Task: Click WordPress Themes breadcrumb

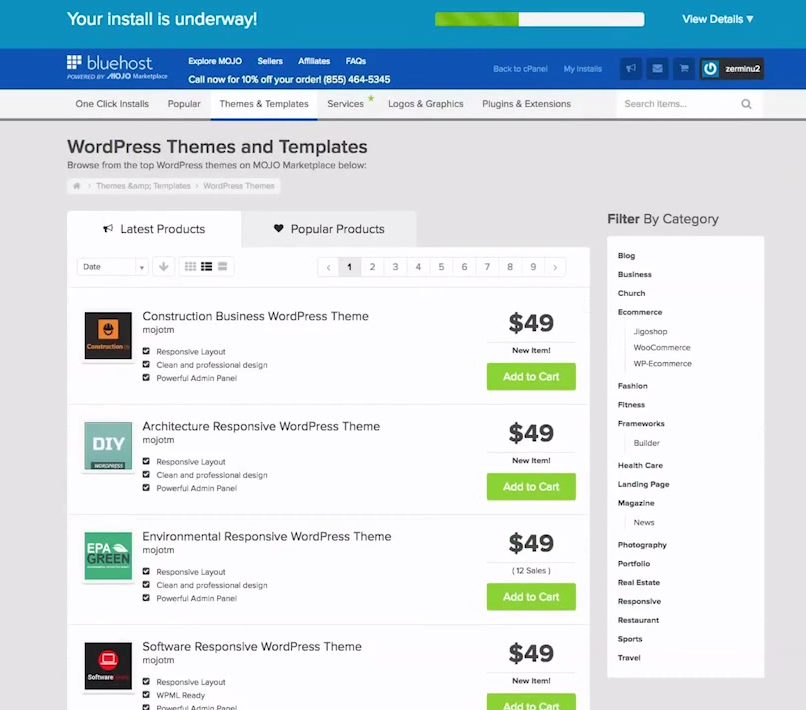Action: (239, 186)
